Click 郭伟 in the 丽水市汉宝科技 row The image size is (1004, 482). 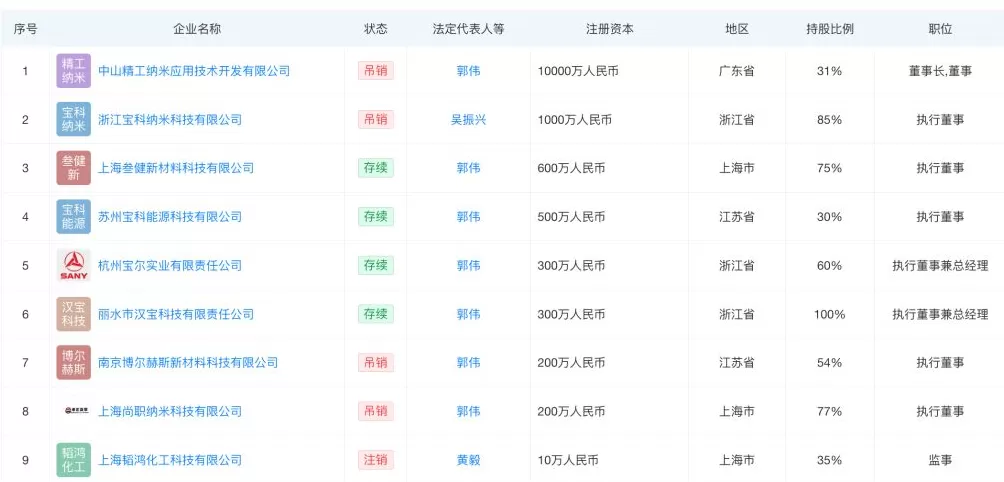click(468, 314)
